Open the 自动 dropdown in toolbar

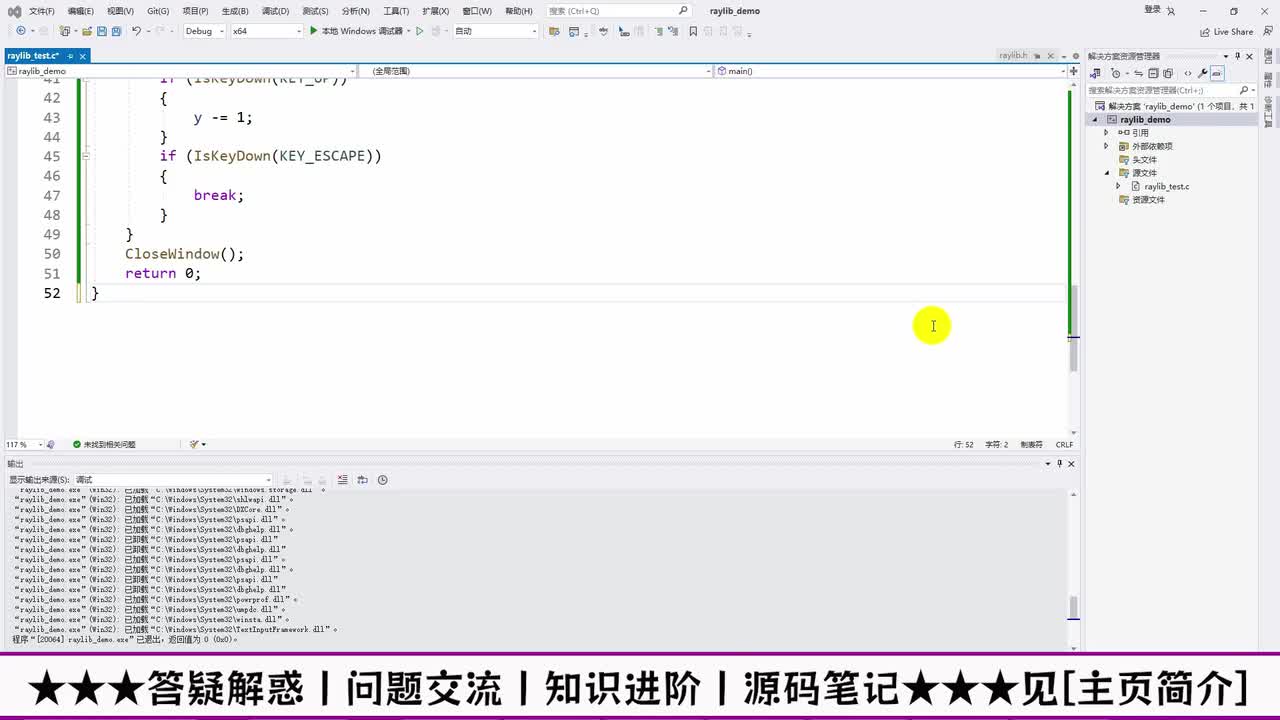pyautogui.click(x=495, y=31)
